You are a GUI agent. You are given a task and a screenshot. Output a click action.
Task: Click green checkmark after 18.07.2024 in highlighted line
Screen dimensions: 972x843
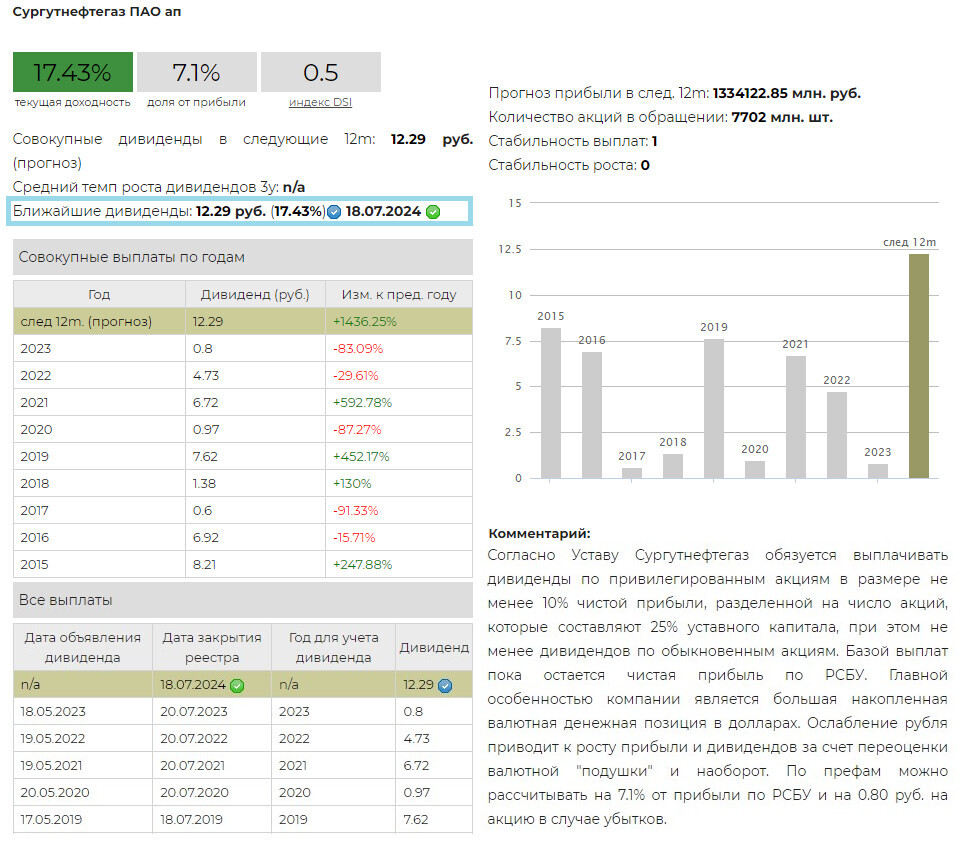tap(433, 212)
